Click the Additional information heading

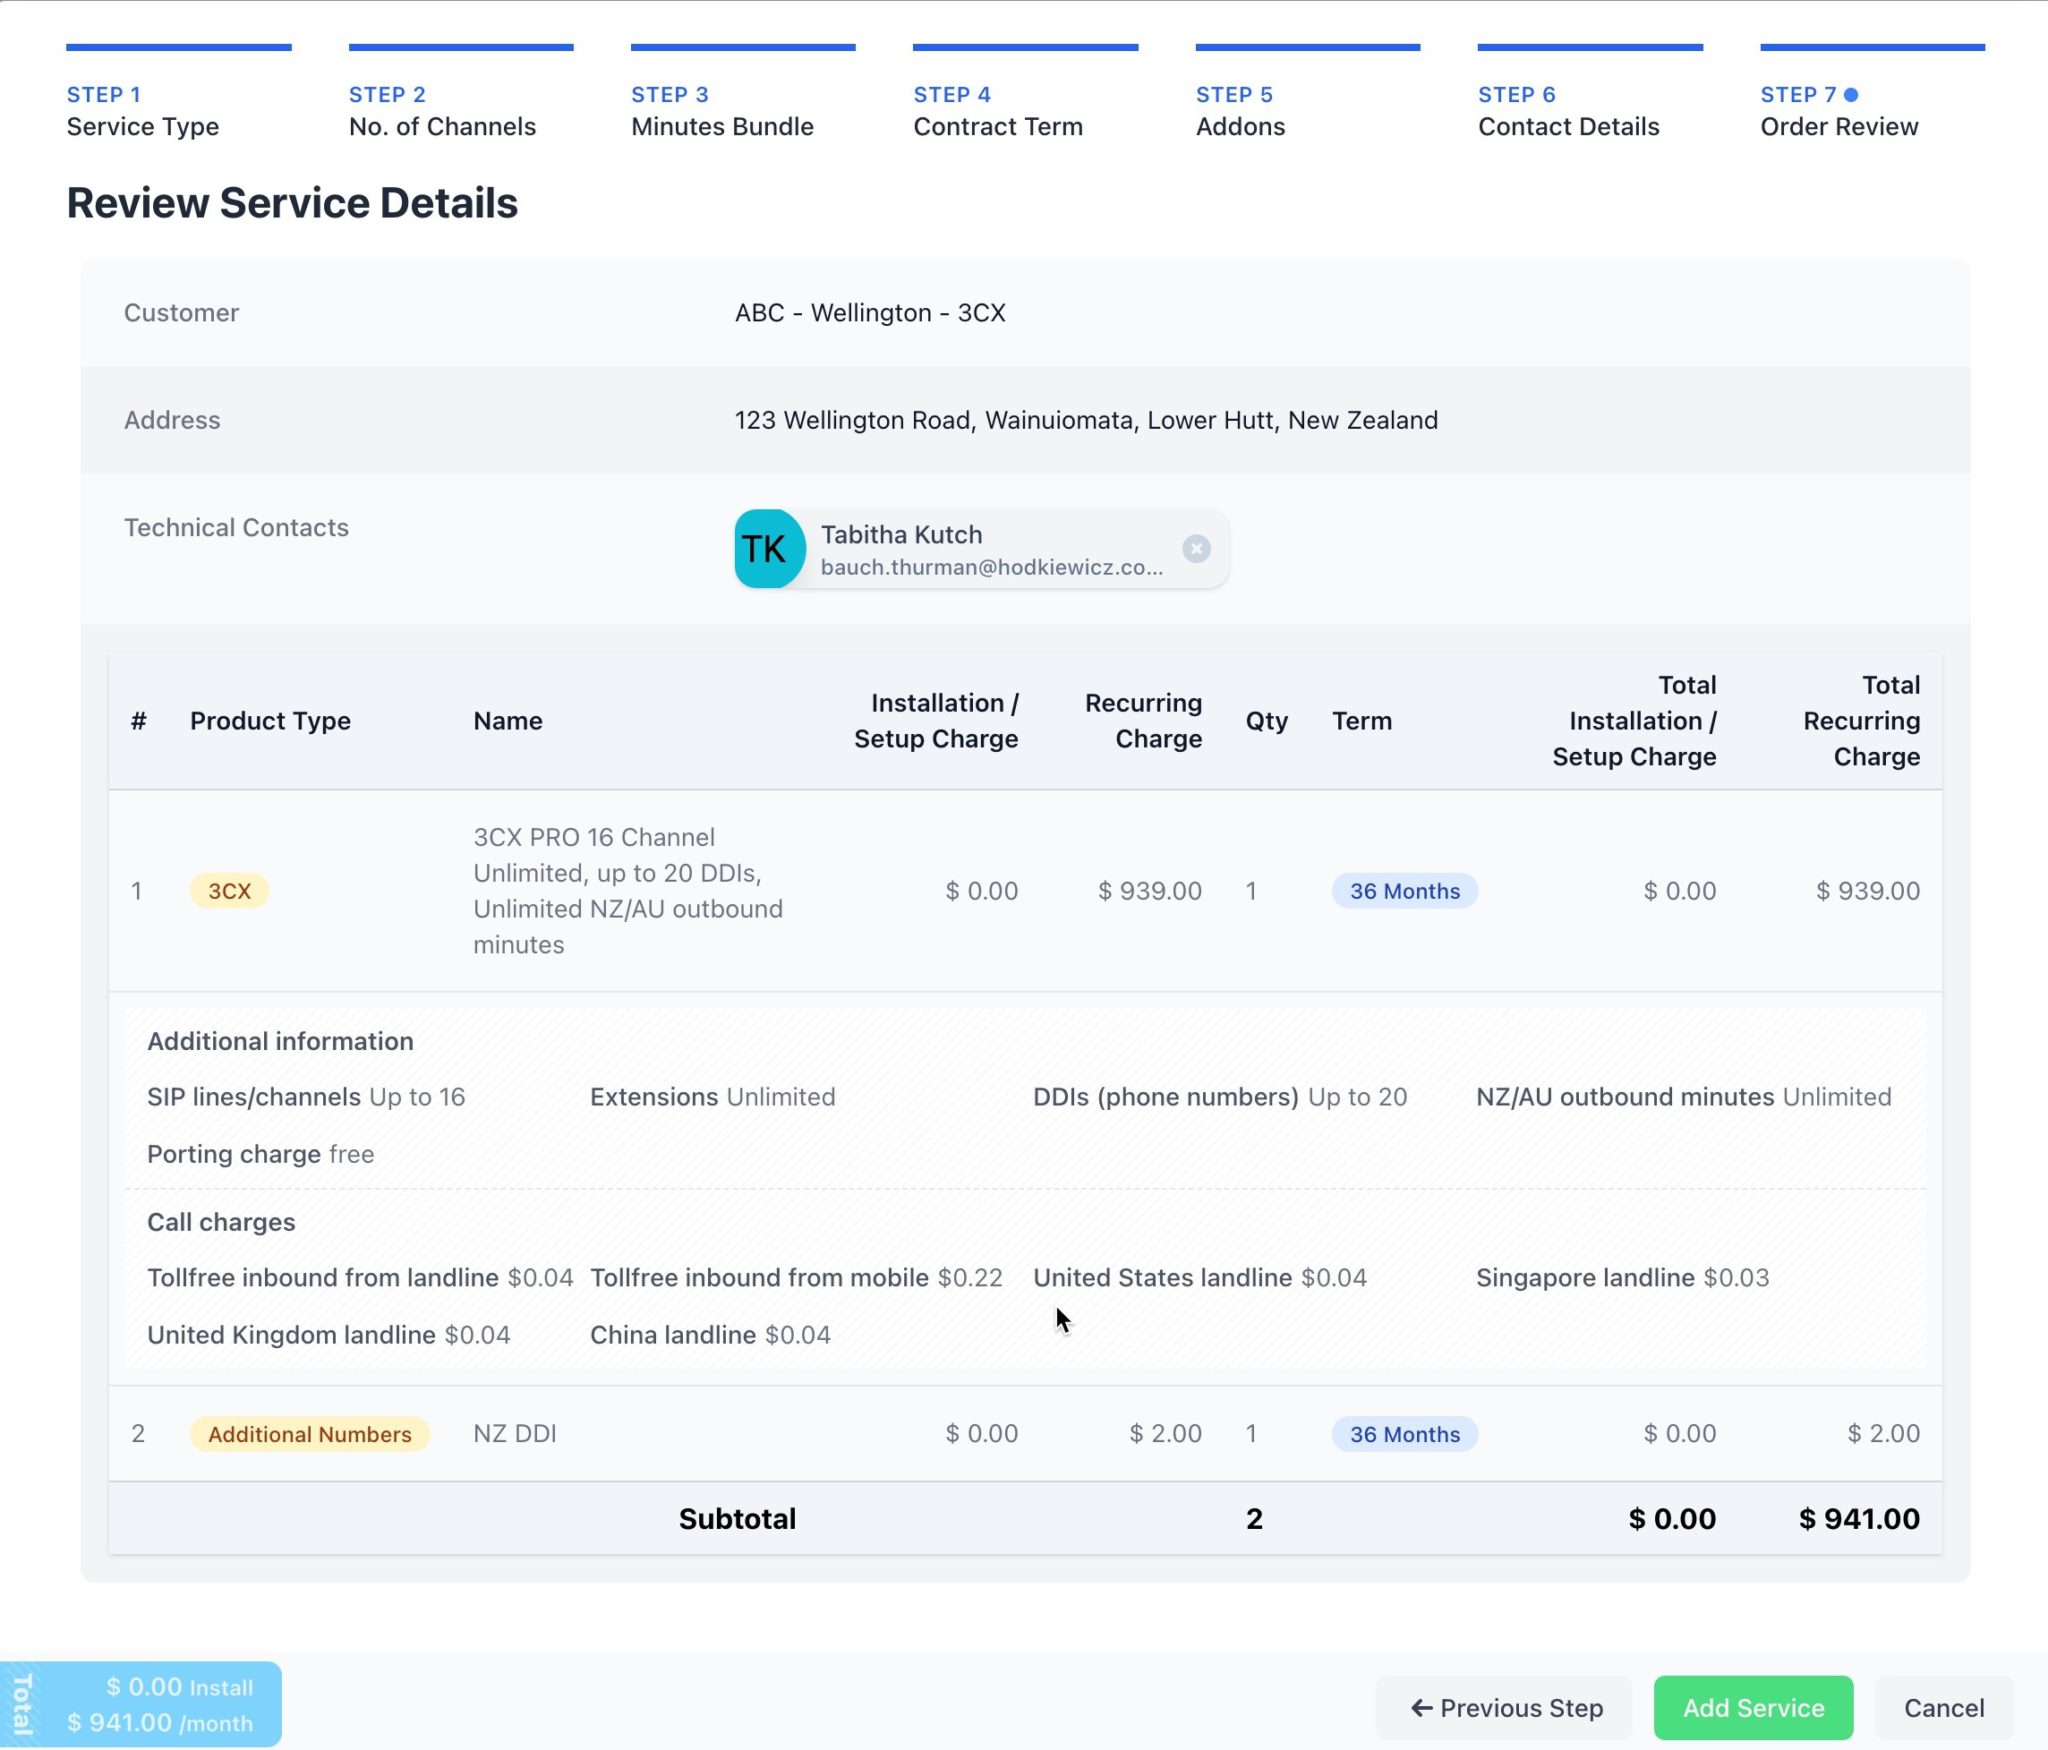(280, 1041)
